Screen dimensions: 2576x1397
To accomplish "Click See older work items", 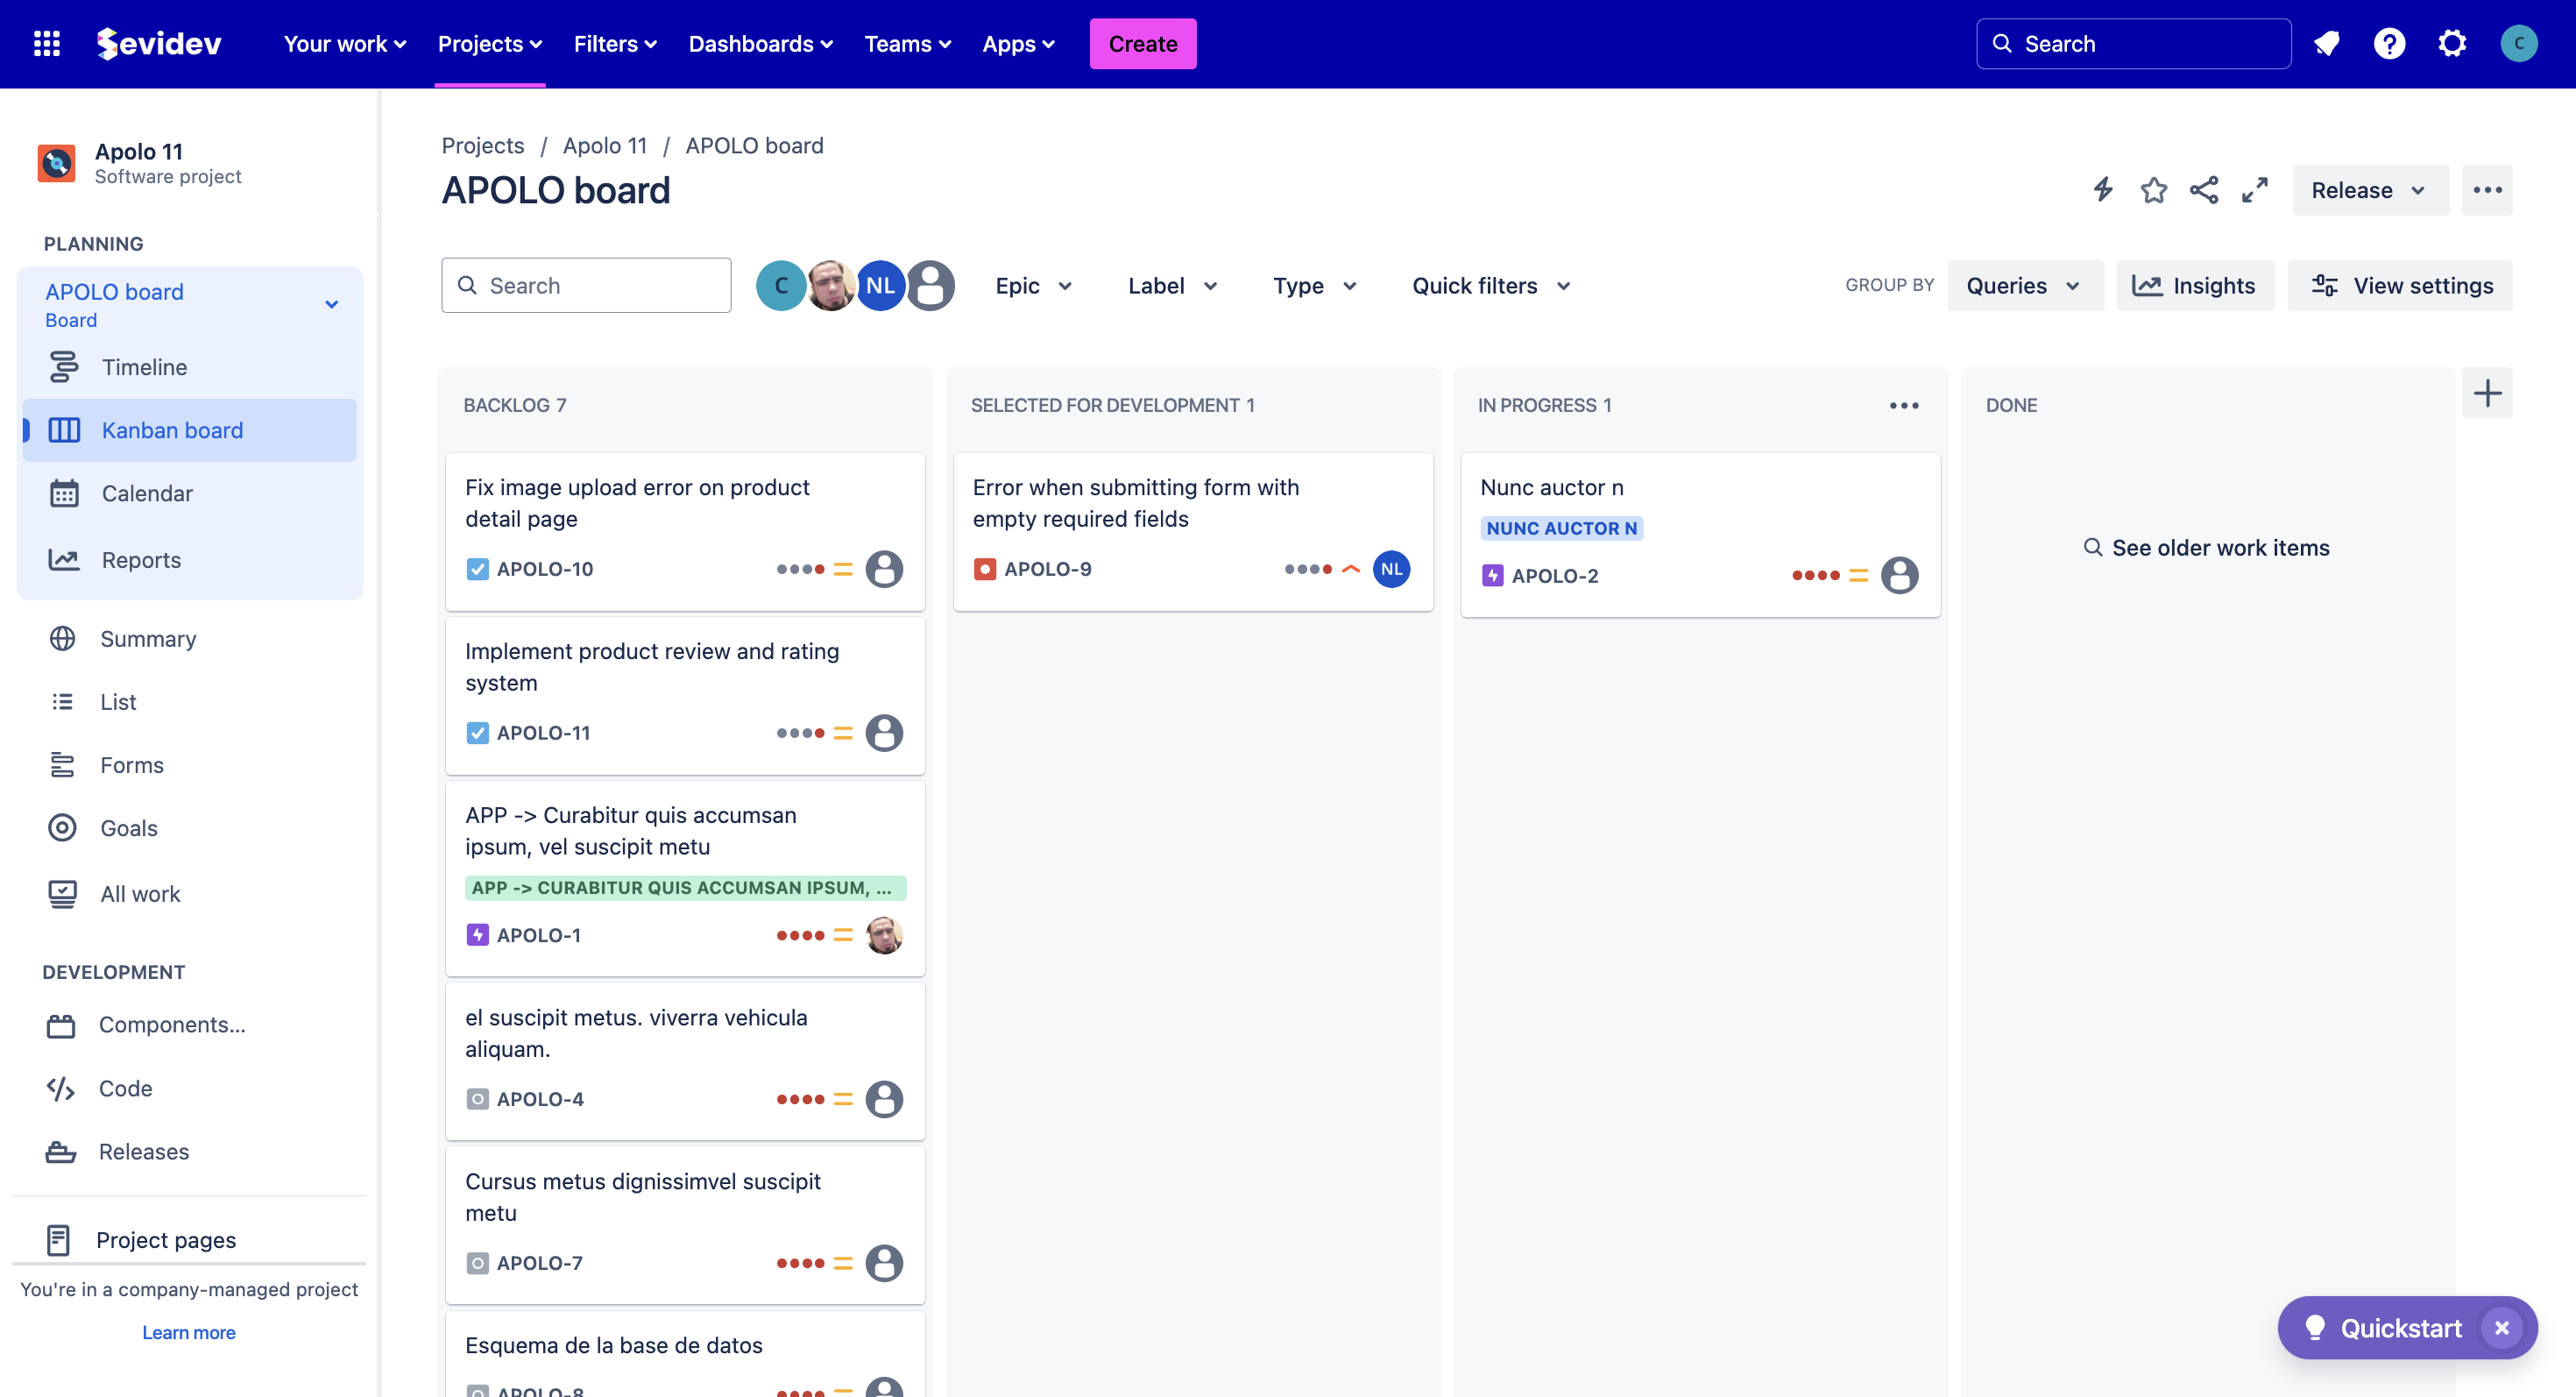I will tap(2207, 548).
